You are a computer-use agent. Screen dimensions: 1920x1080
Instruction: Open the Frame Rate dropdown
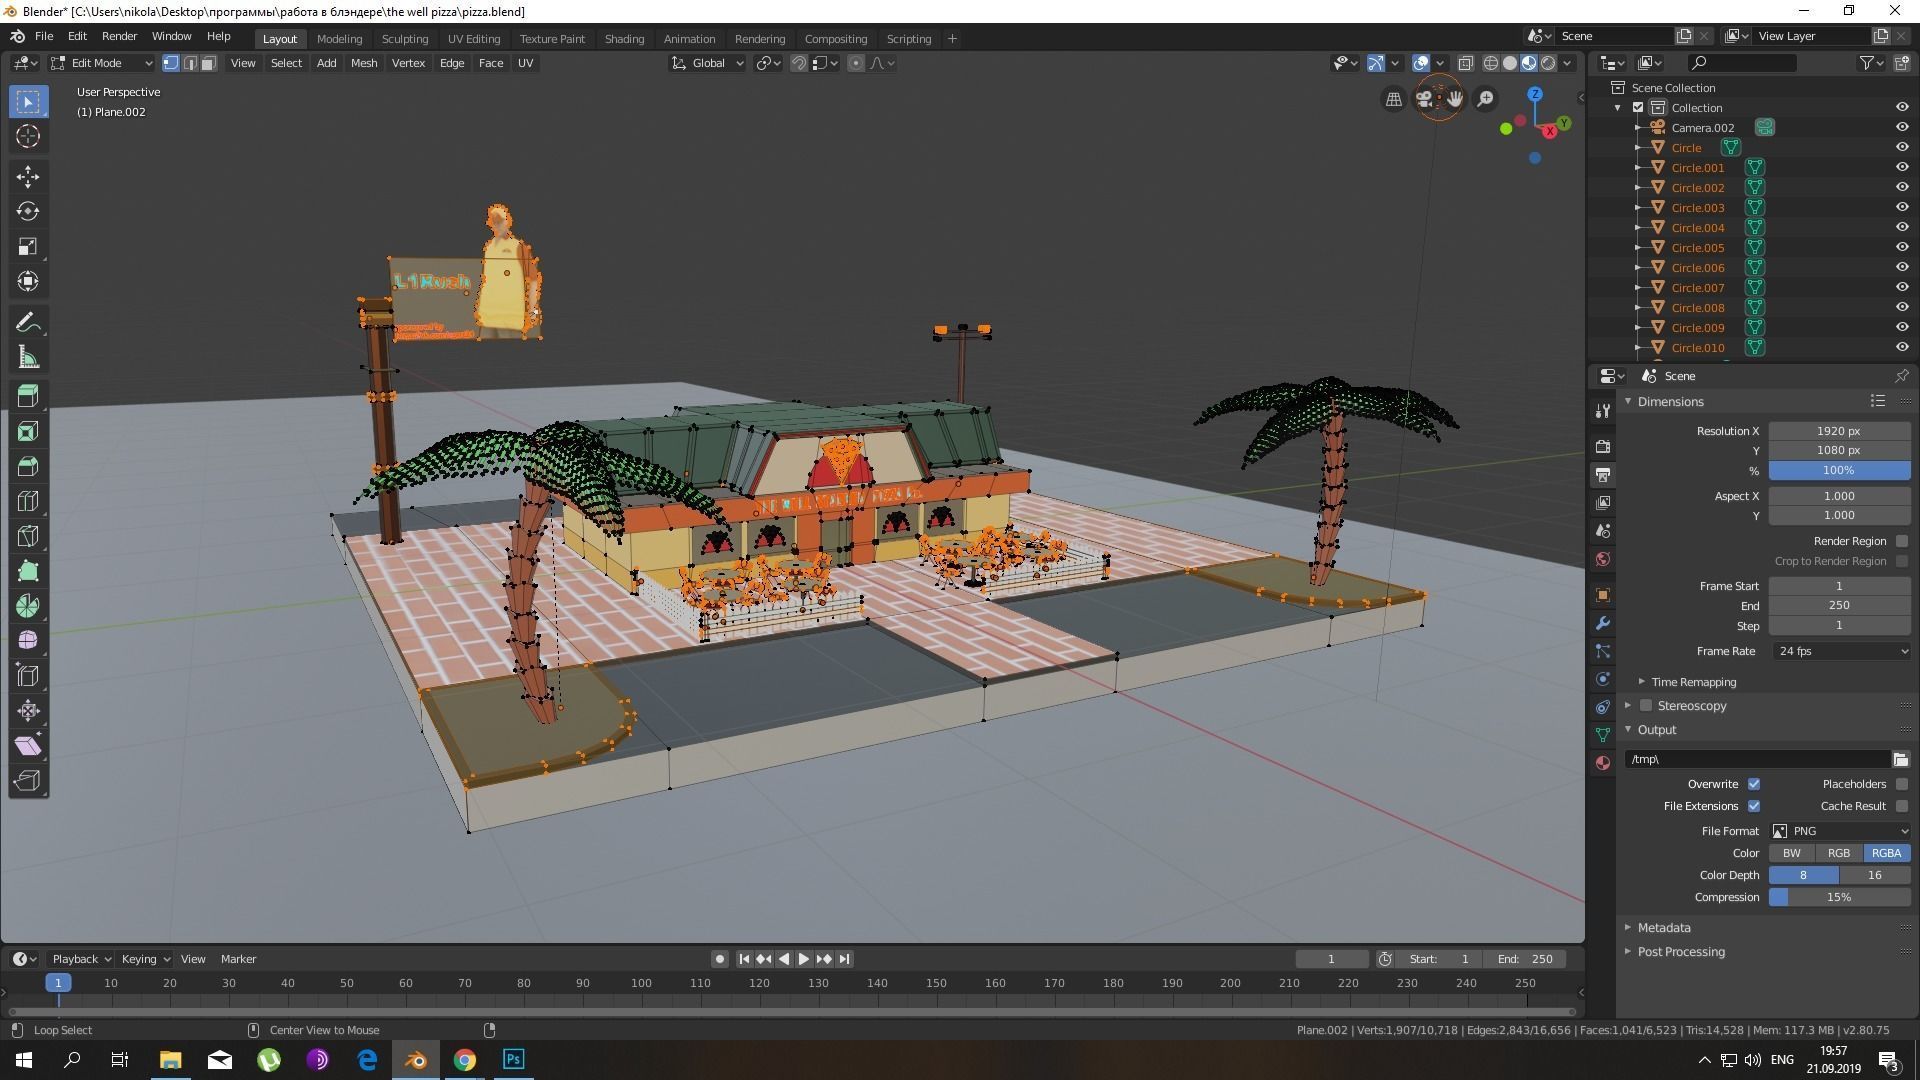pyautogui.click(x=1841, y=651)
